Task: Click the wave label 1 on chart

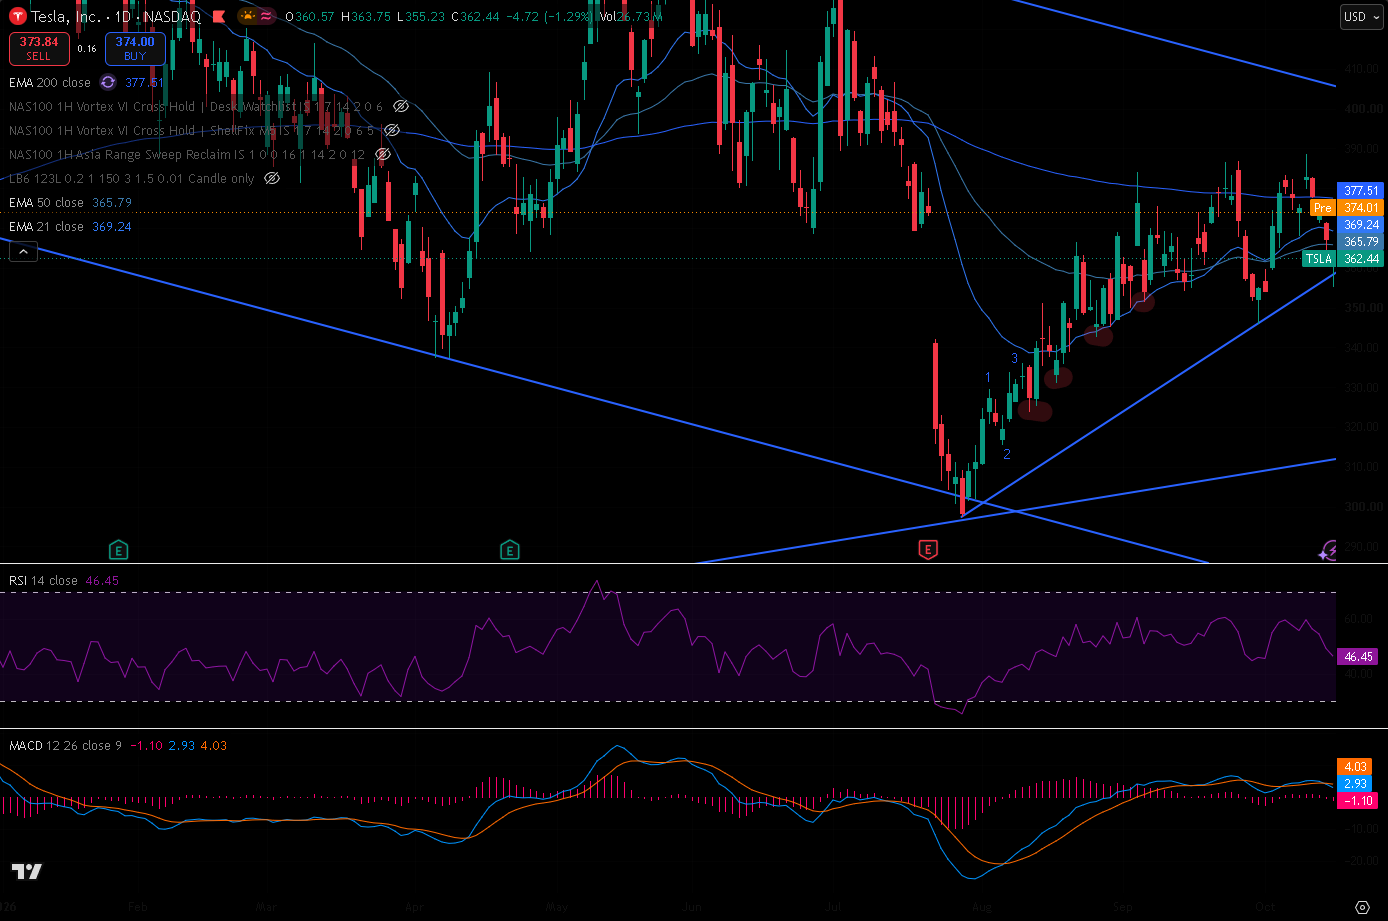Action: [x=988, y=377]
